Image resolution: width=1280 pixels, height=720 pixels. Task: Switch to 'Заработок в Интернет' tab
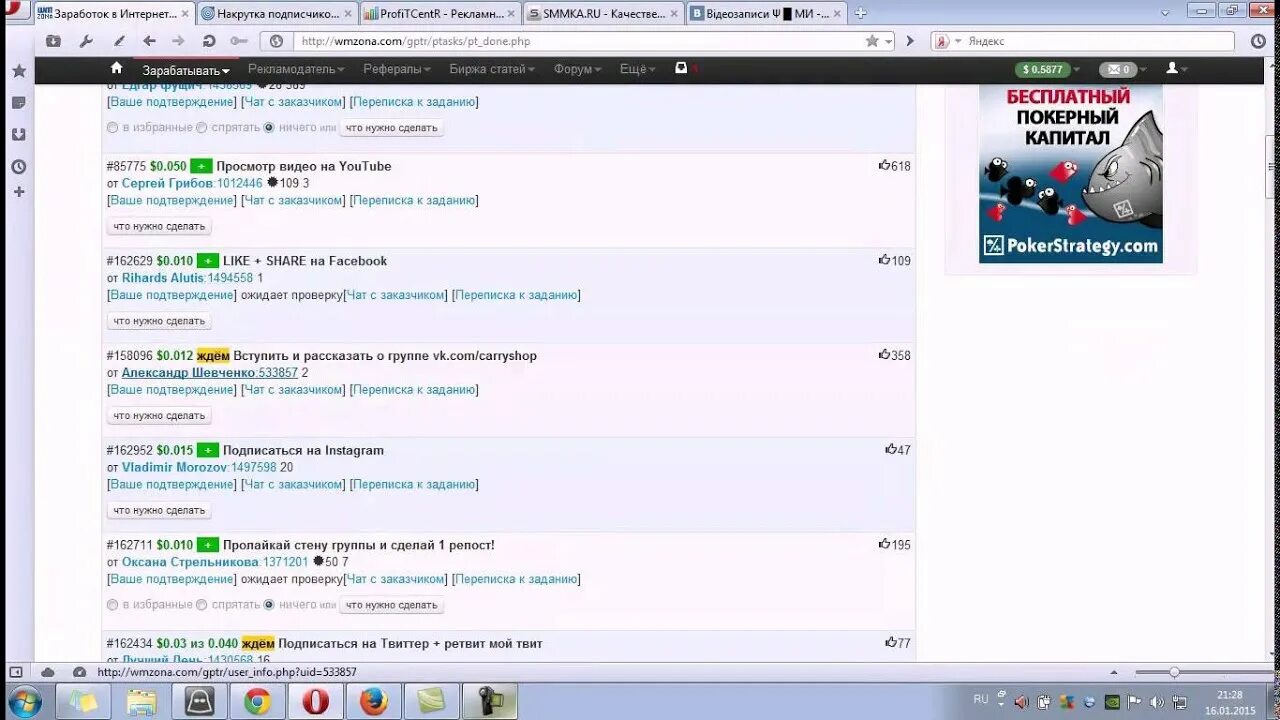pos(113,14)
